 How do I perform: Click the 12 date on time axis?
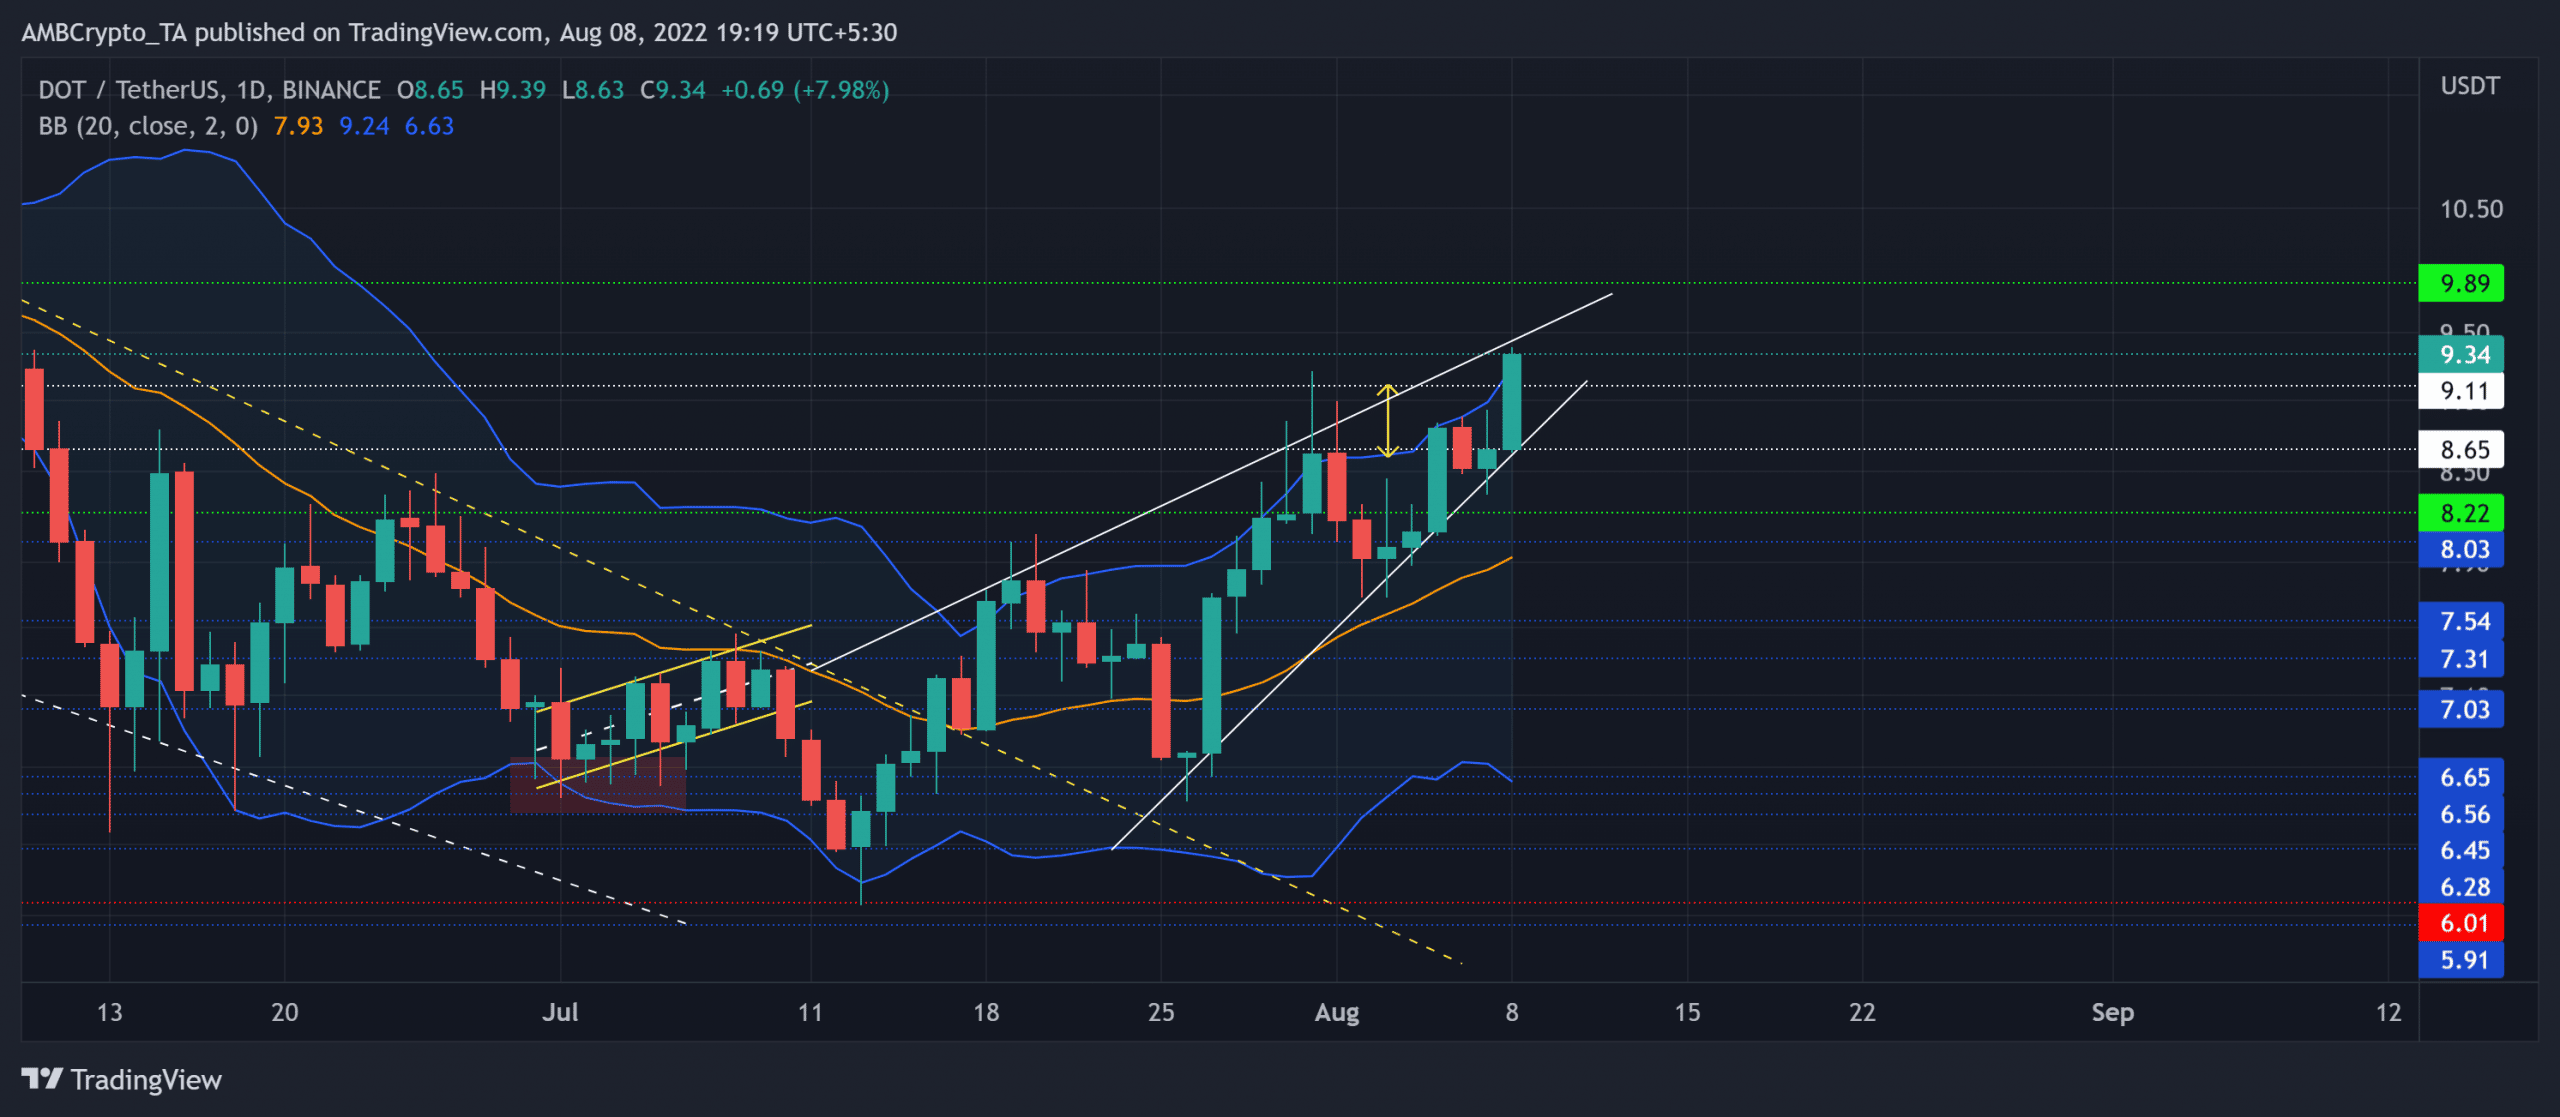pos(2388,1012)
